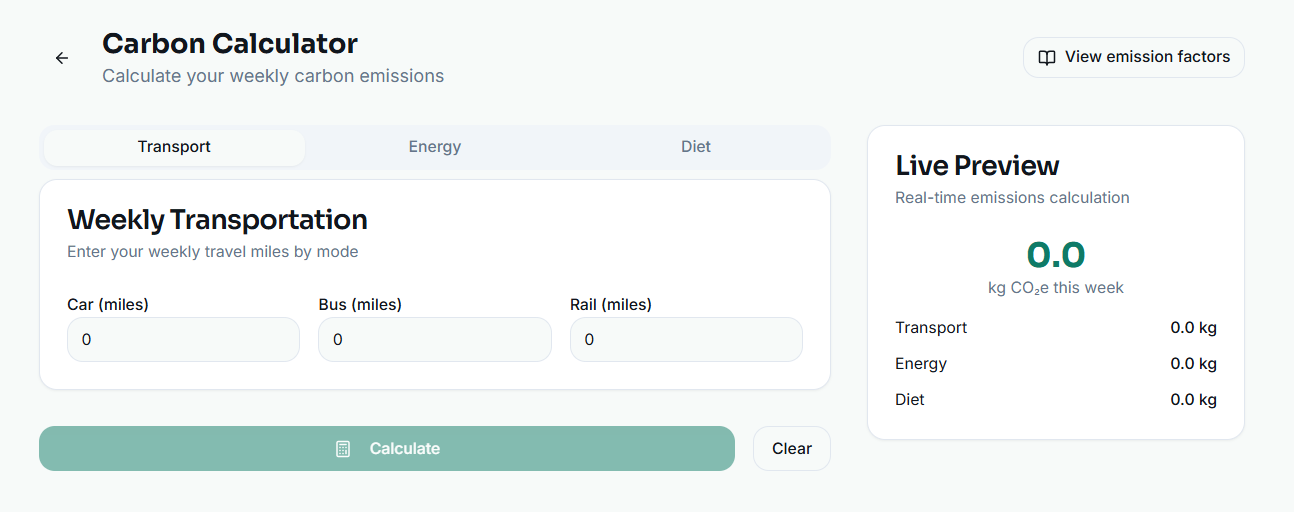This screenshot has width=1294, height=512.
Task: Click the Car (miles) label
Action: [108, 304]
